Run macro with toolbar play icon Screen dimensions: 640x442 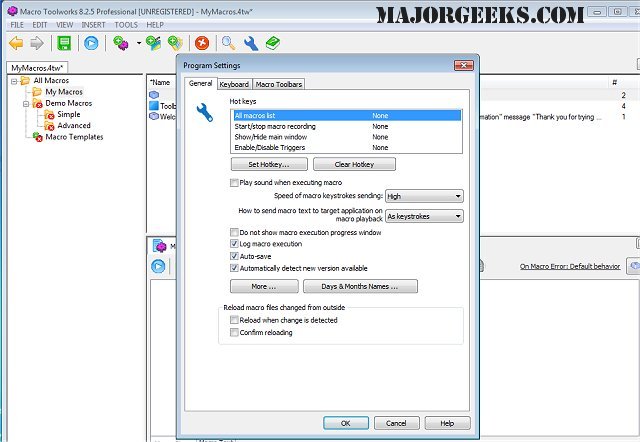91,43
